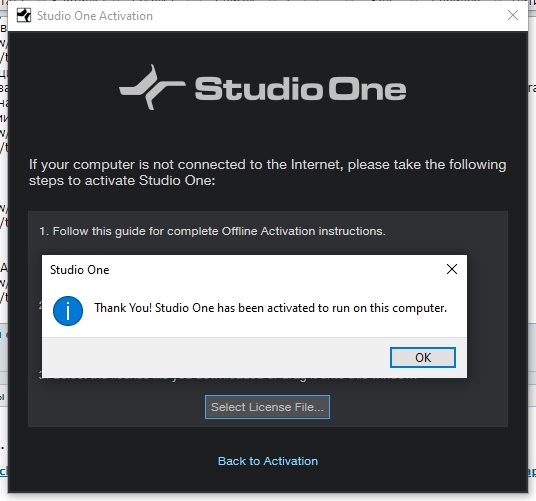Click hidden step 3 text below dialog

228,377
